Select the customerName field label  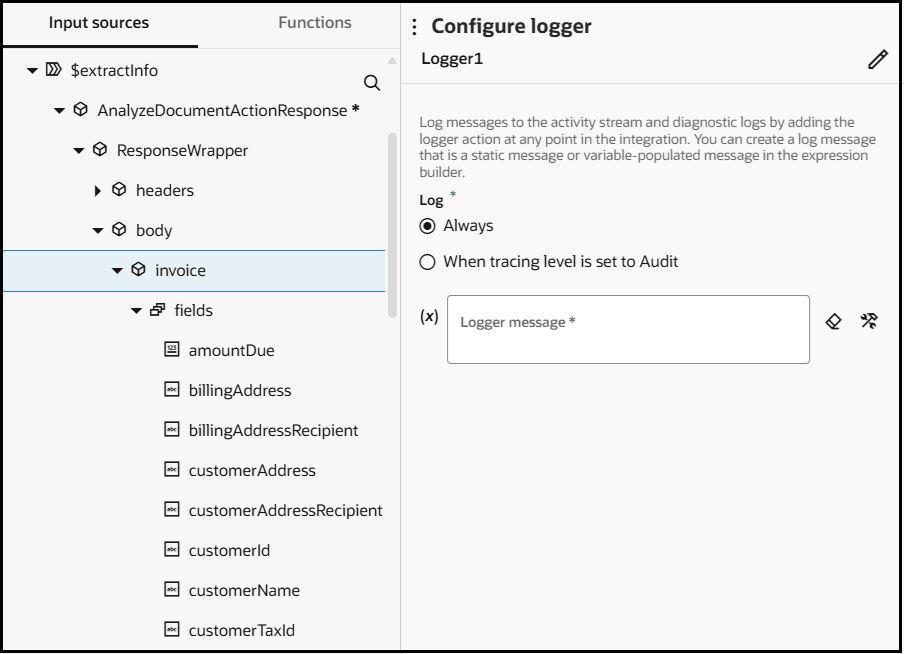click(244, 590)
